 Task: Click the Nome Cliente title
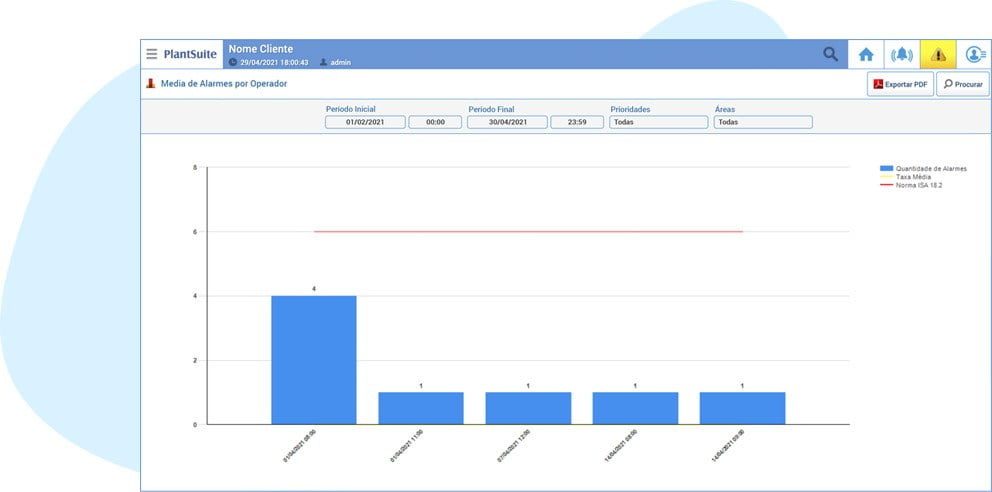tap(261, 49)
